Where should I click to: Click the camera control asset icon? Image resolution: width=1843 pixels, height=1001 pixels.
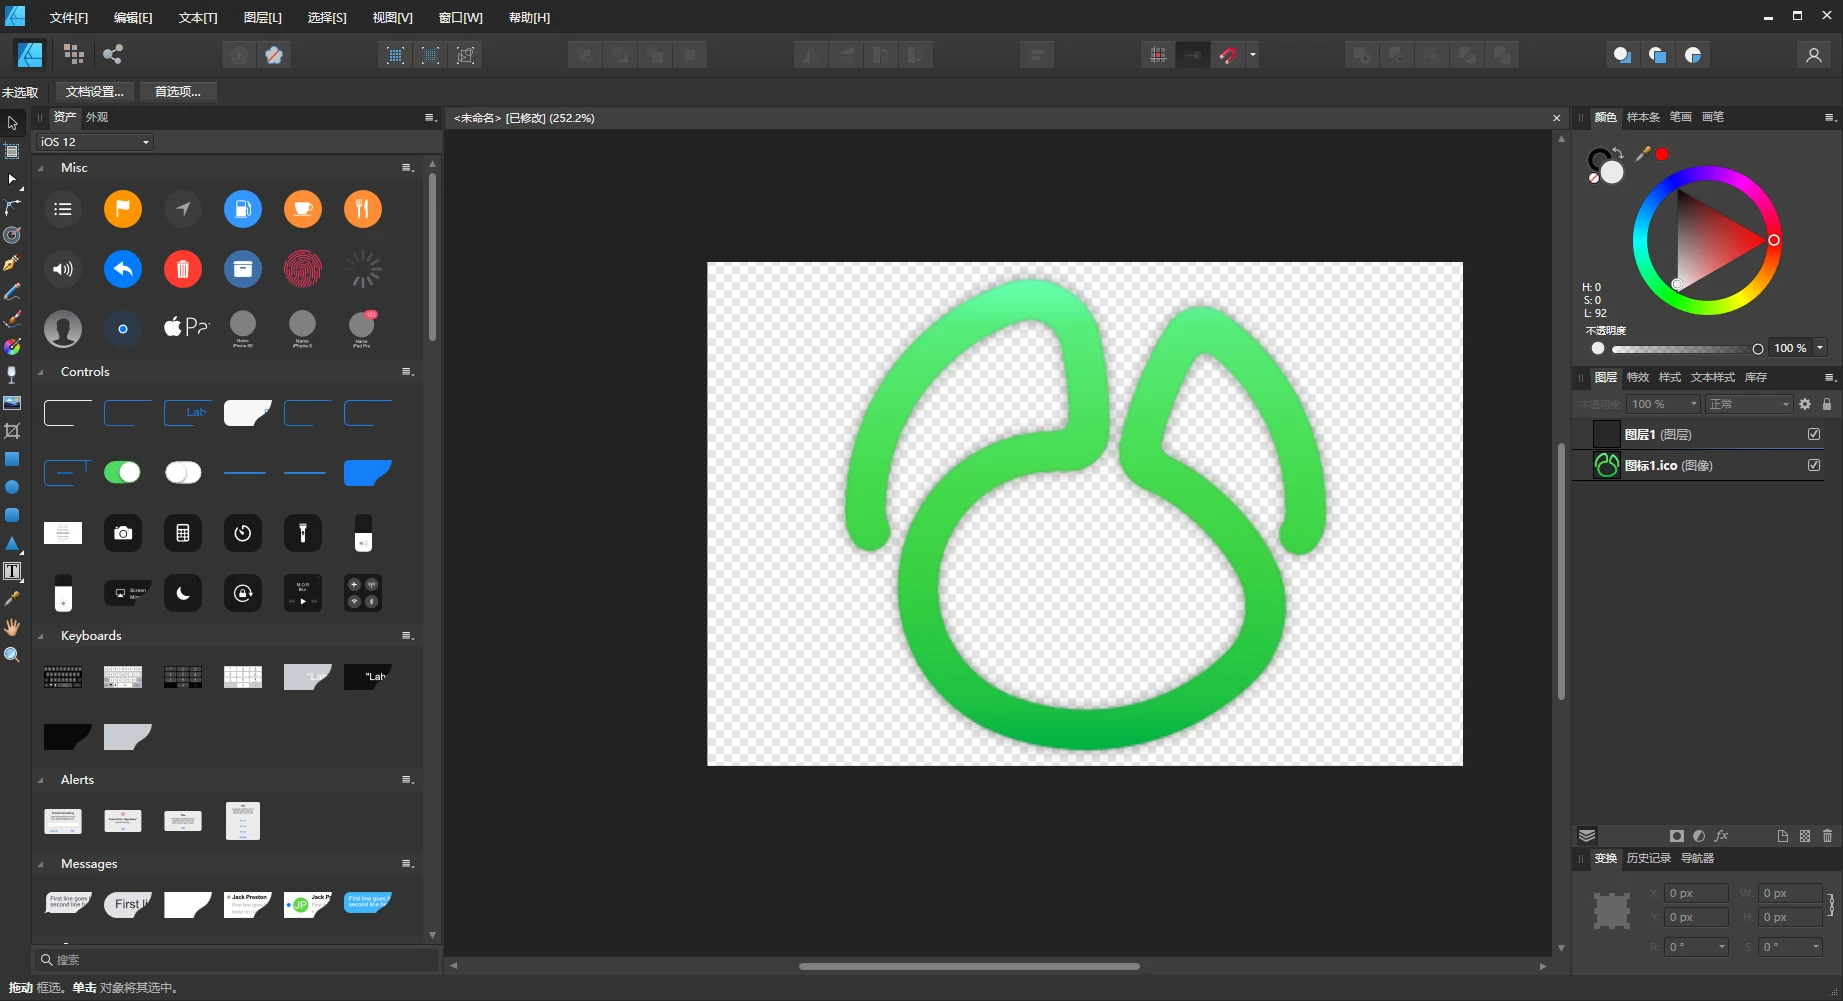(x=123, y=533)
